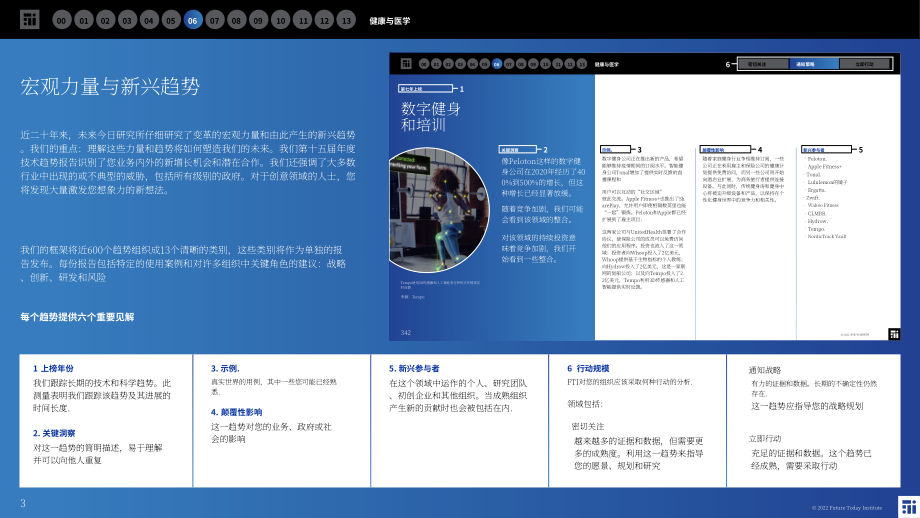
Task: Click the 6 行动规模 heading
Action: [x=588, y=368]
